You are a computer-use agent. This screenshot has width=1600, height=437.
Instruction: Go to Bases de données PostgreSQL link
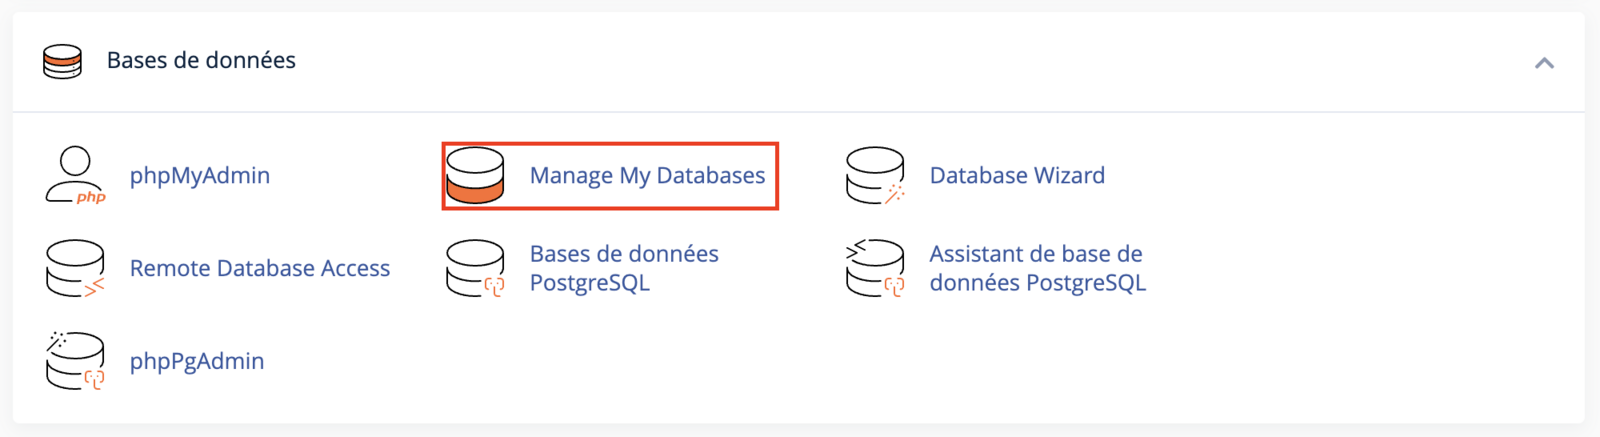tap(624, 268)
